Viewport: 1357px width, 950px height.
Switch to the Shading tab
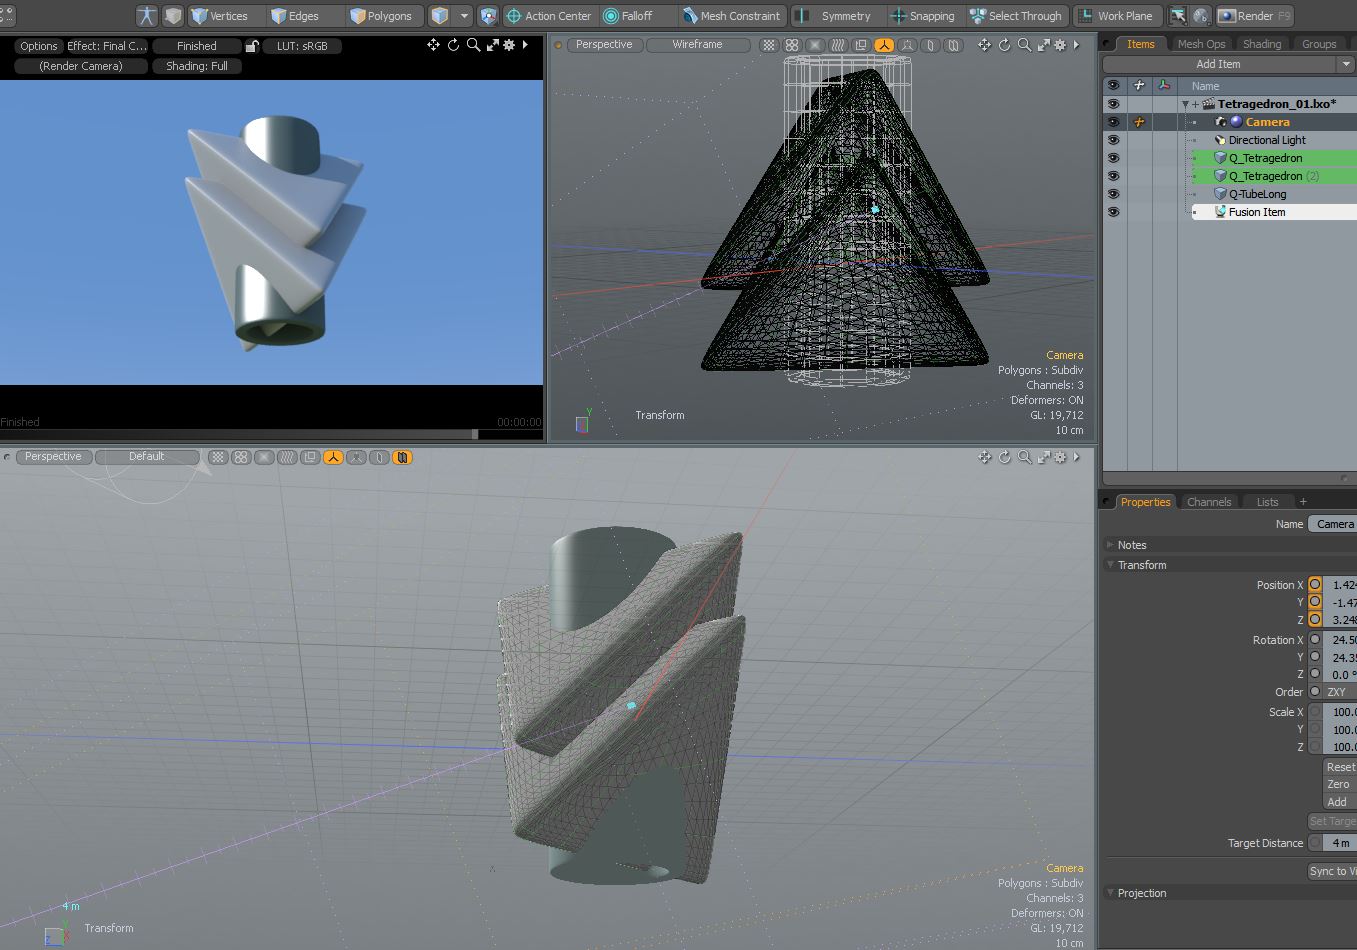(1262, 44)
